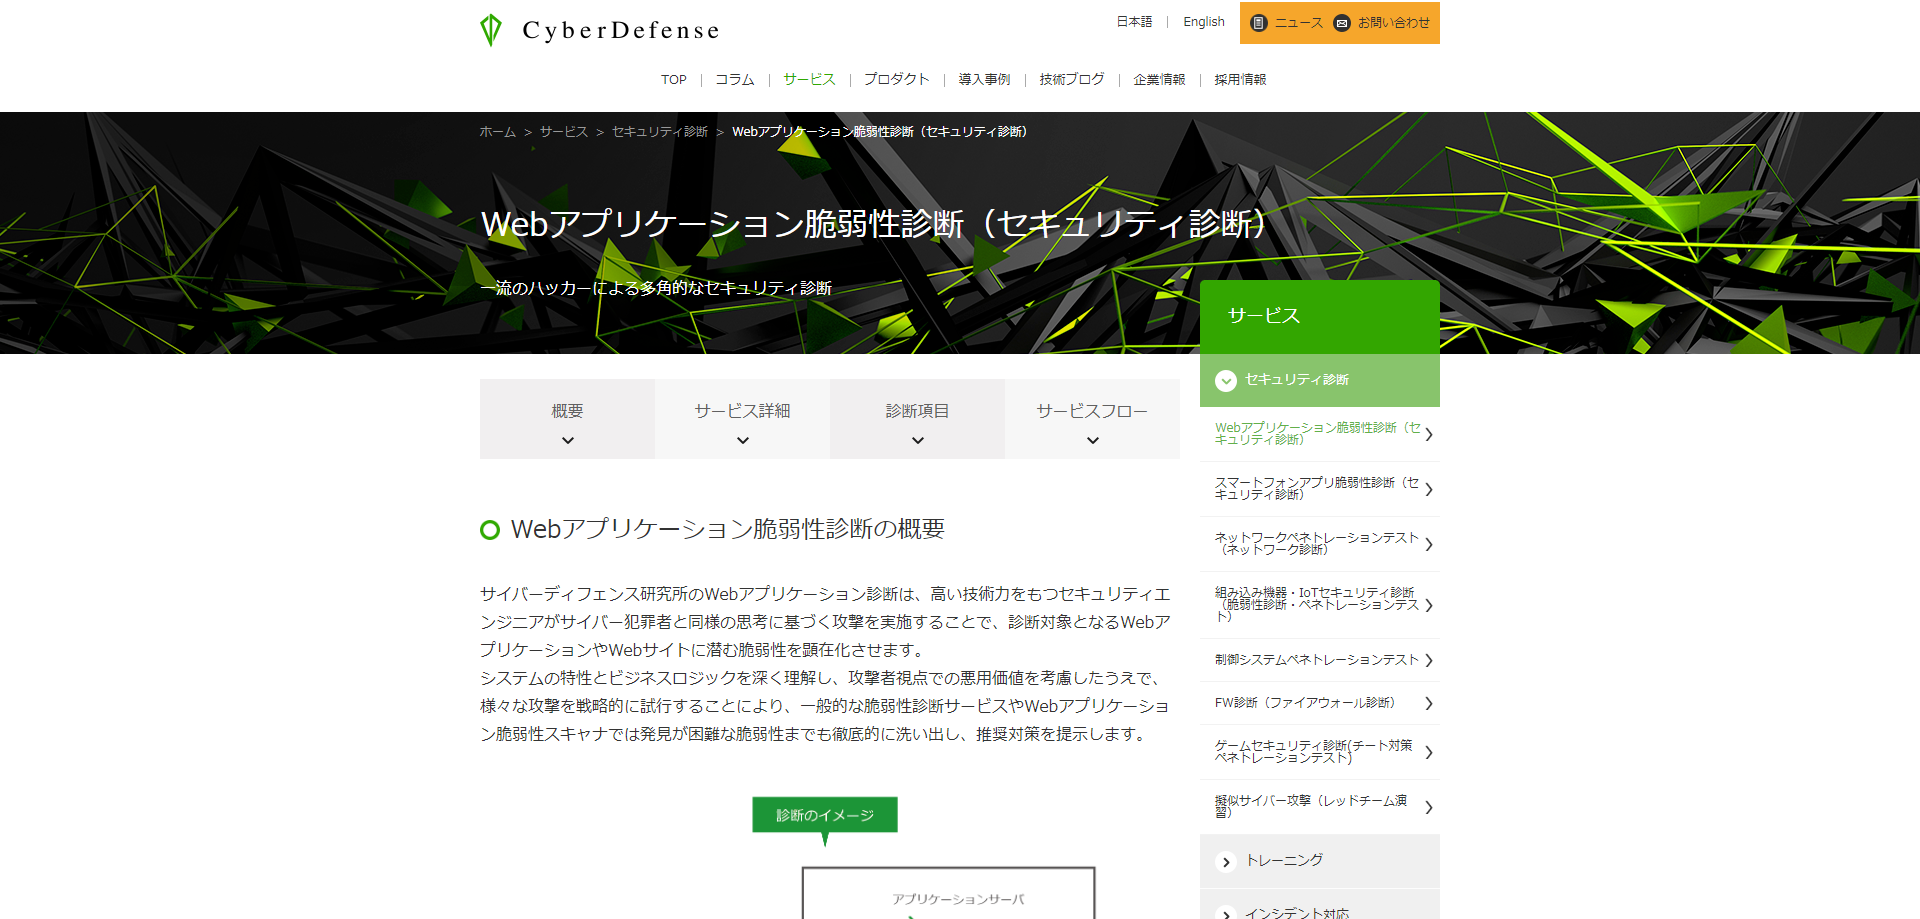
Task: Expand the インシデント対応 sidebar section
Action: tap(1320, 905)
